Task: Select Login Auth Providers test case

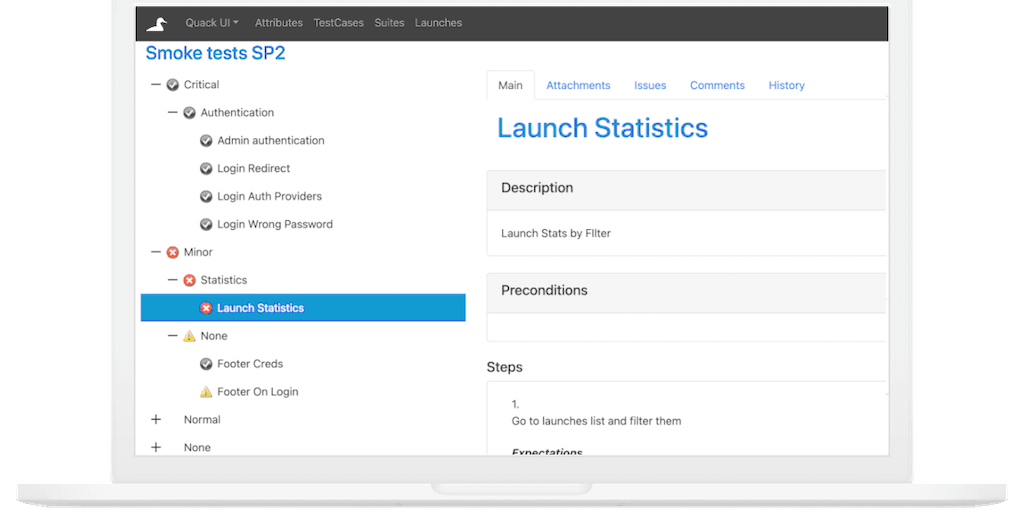Action: (269, 197)
